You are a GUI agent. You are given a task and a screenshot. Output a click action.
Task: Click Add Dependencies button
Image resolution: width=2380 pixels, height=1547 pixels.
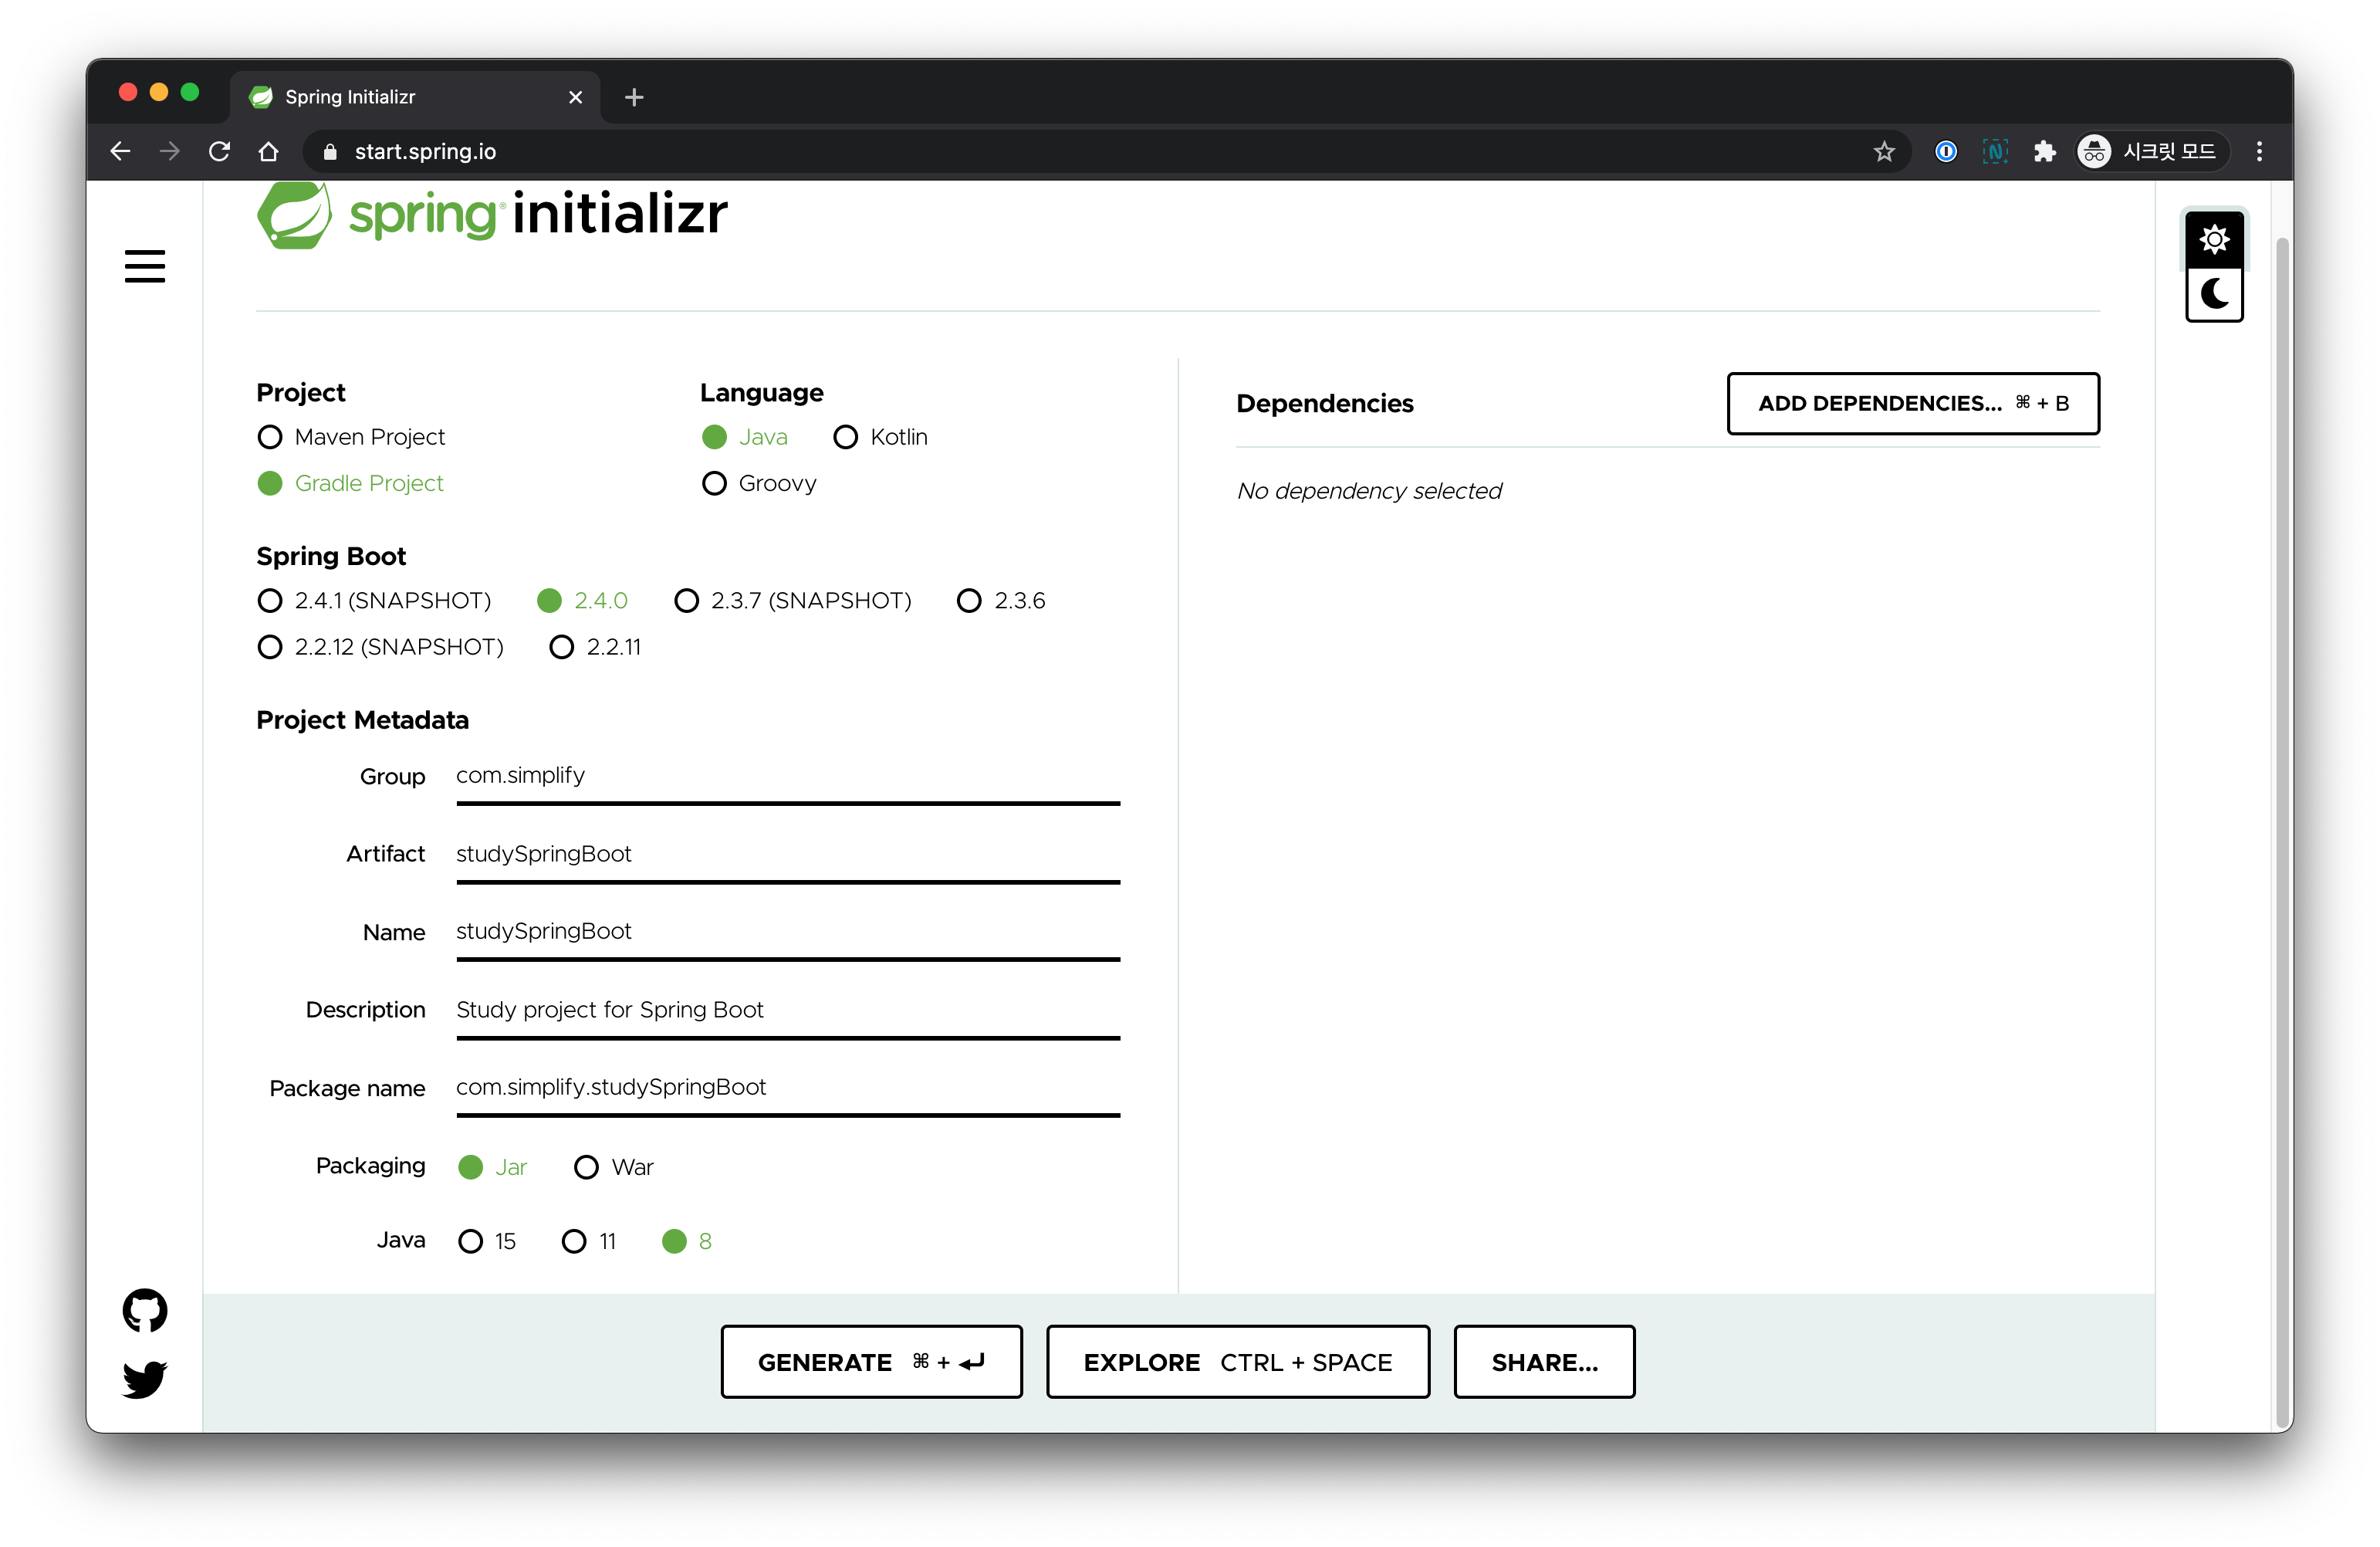tap(1912, 403)
